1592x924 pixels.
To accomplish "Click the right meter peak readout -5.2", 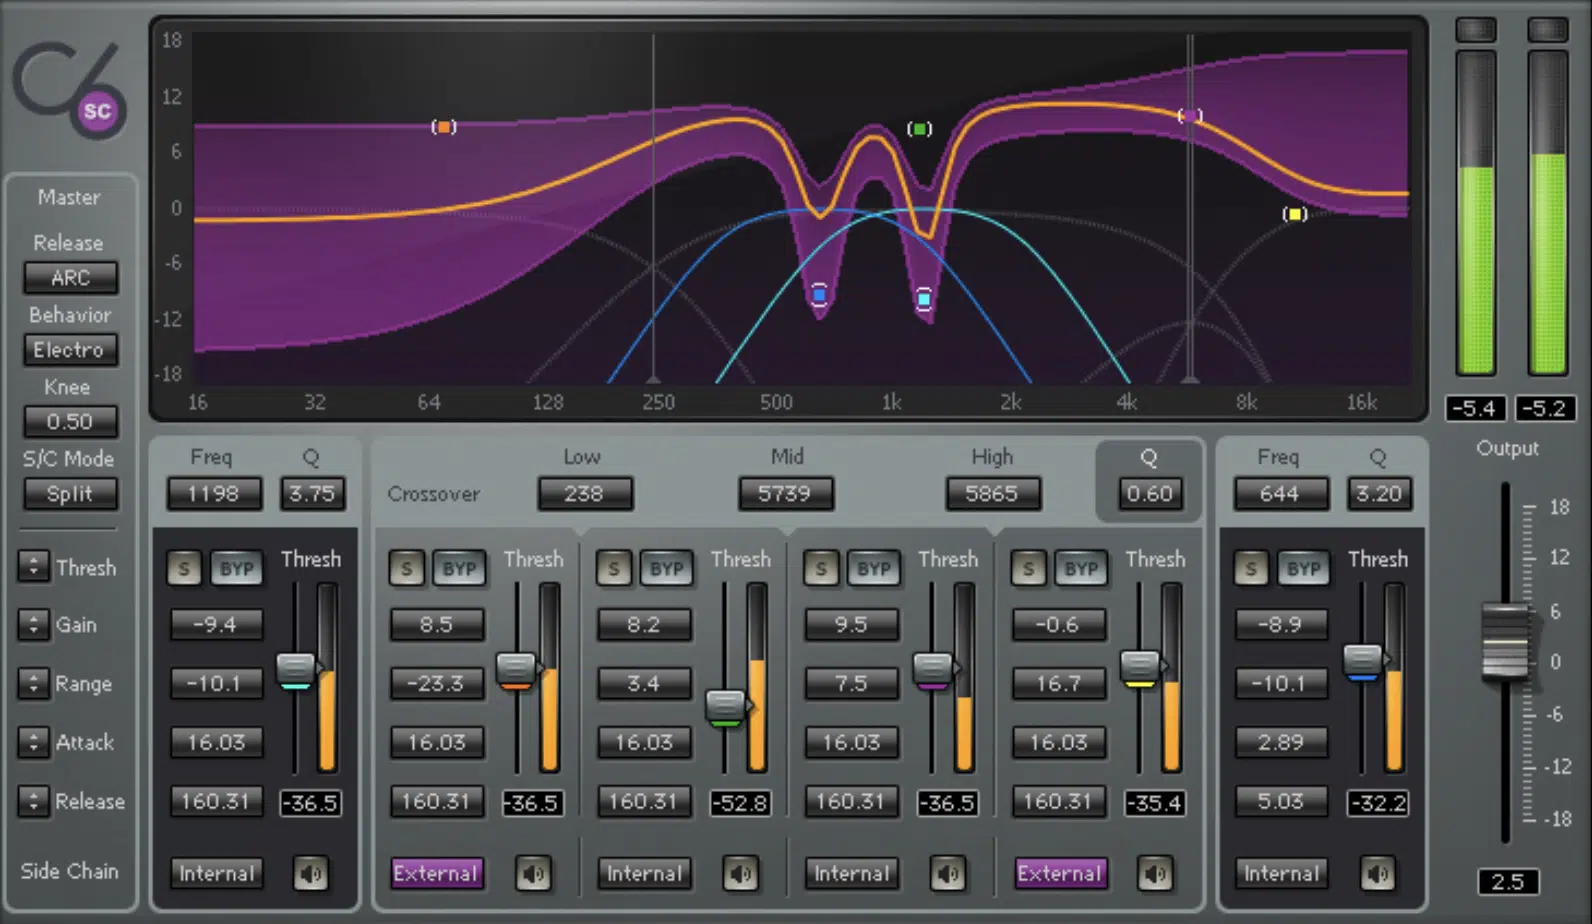I will pos(1547,409).
